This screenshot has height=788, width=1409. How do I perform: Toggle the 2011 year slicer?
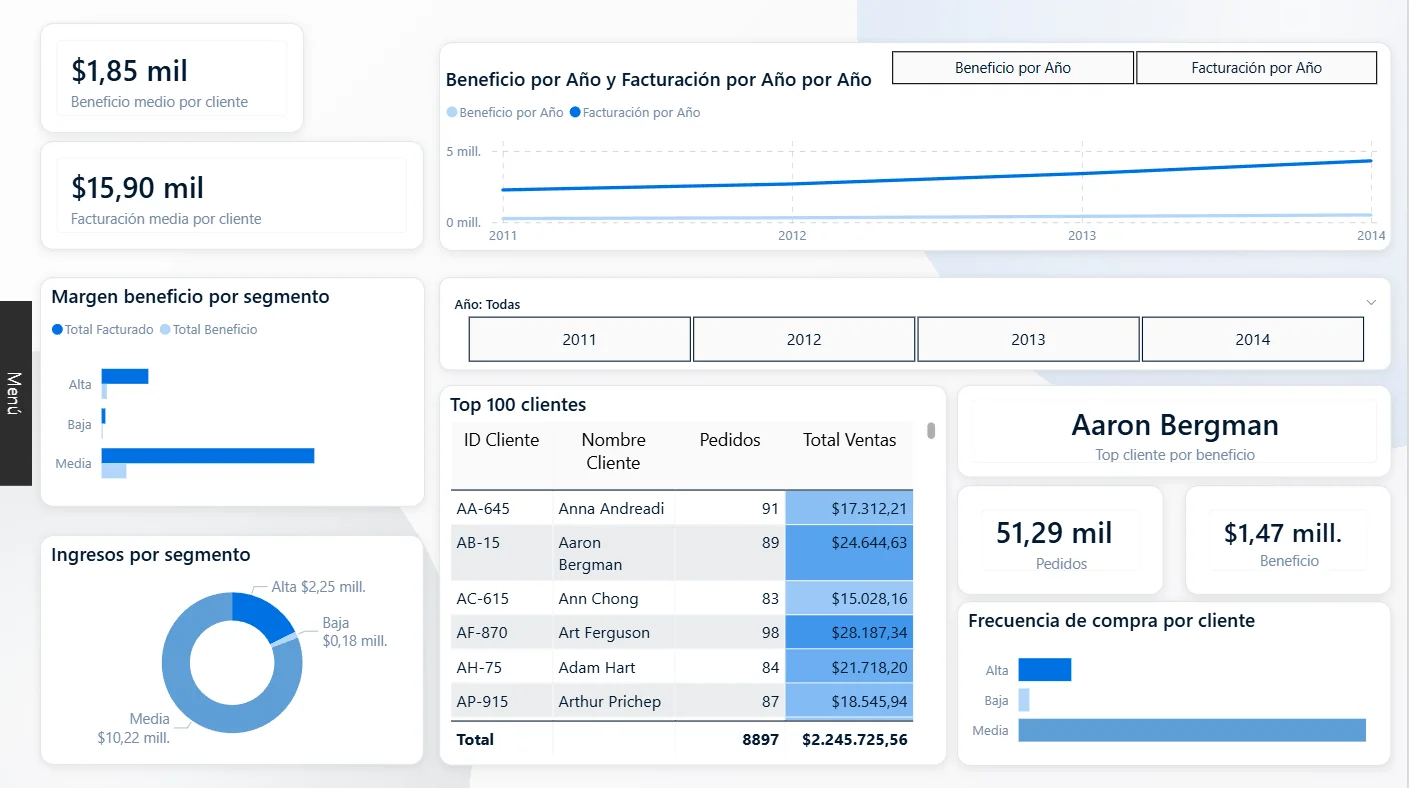(579, 339)
